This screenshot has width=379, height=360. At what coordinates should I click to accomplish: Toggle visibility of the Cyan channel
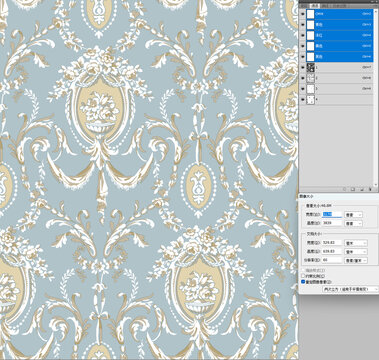click(x=303, y=25)
